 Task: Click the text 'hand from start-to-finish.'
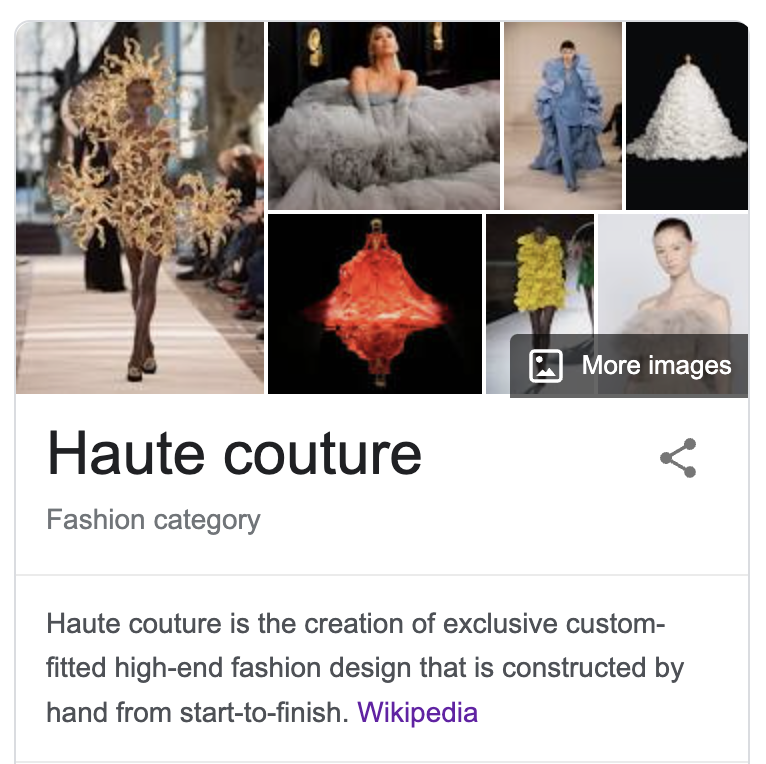[197, 712]
